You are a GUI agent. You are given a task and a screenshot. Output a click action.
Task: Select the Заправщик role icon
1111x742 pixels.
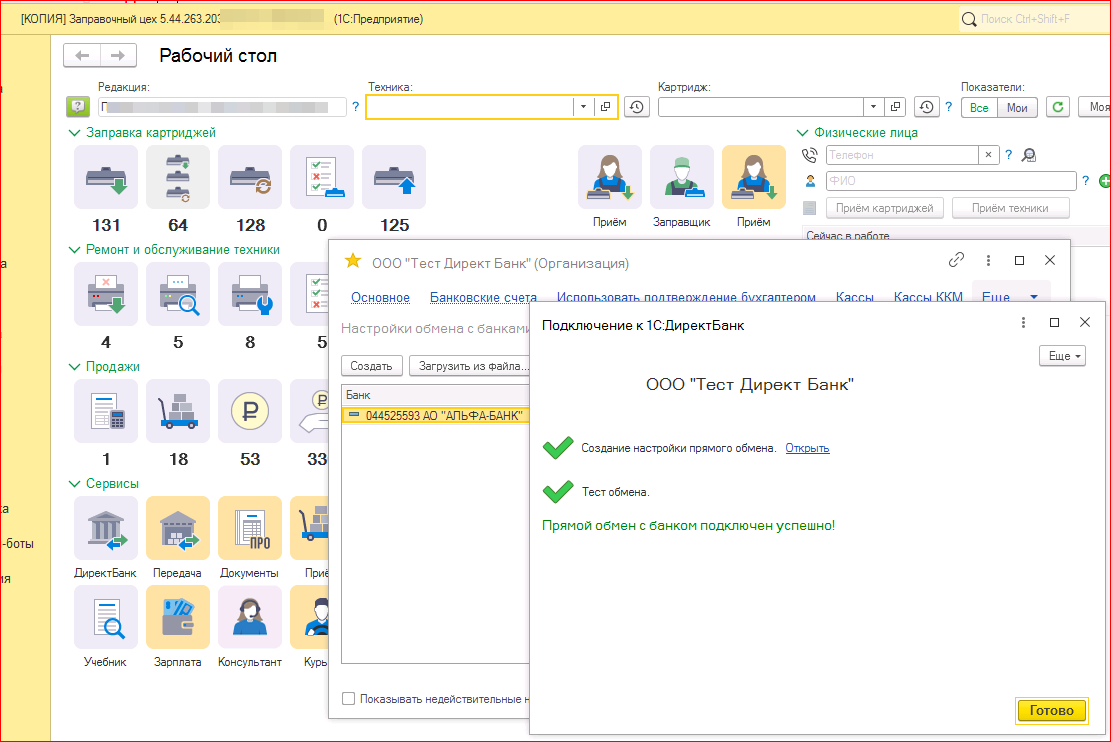[682, 177]
